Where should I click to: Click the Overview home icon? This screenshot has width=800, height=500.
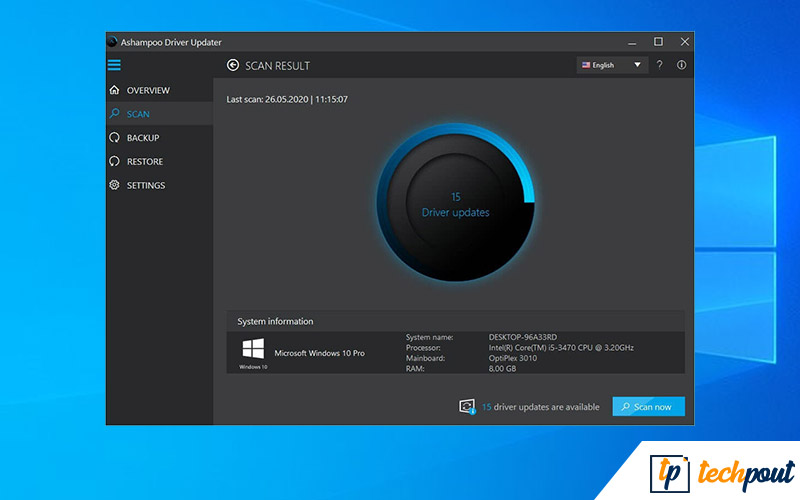pos(114,90)
